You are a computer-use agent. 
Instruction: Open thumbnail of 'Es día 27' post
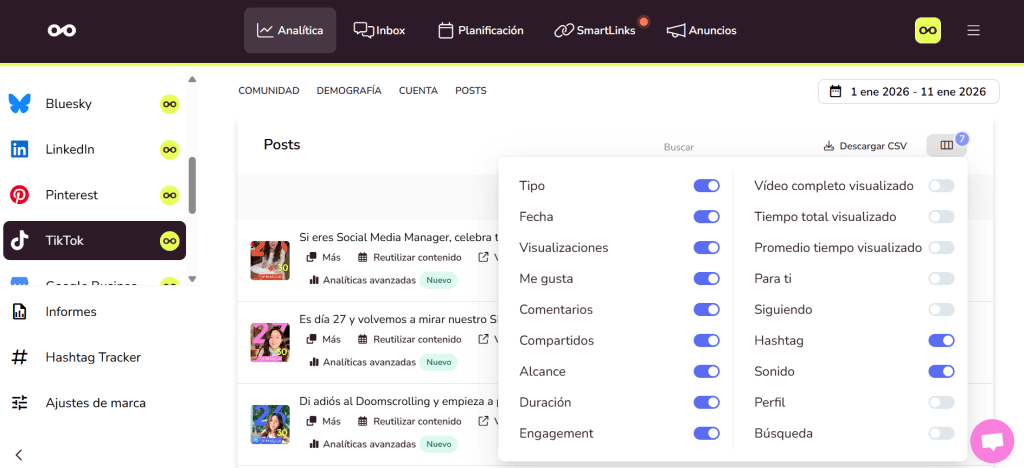coord(270,343)
